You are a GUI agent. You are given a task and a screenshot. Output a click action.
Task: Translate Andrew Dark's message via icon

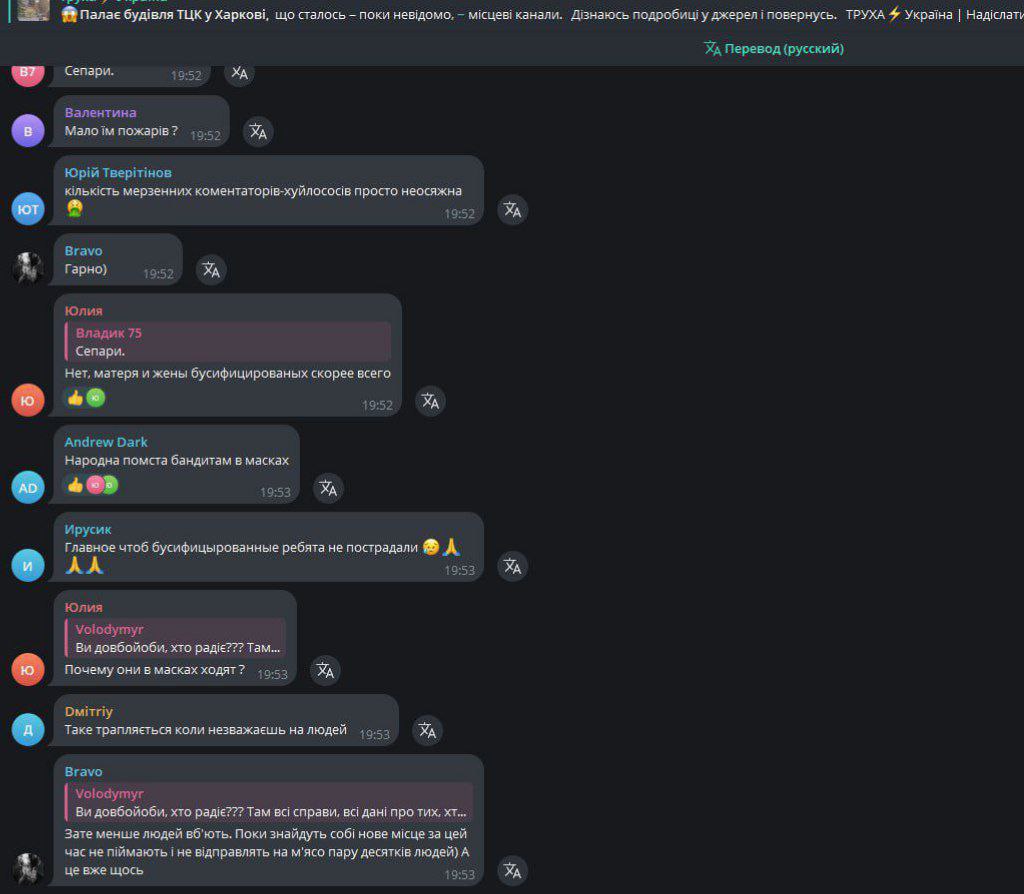pos(328,488)
